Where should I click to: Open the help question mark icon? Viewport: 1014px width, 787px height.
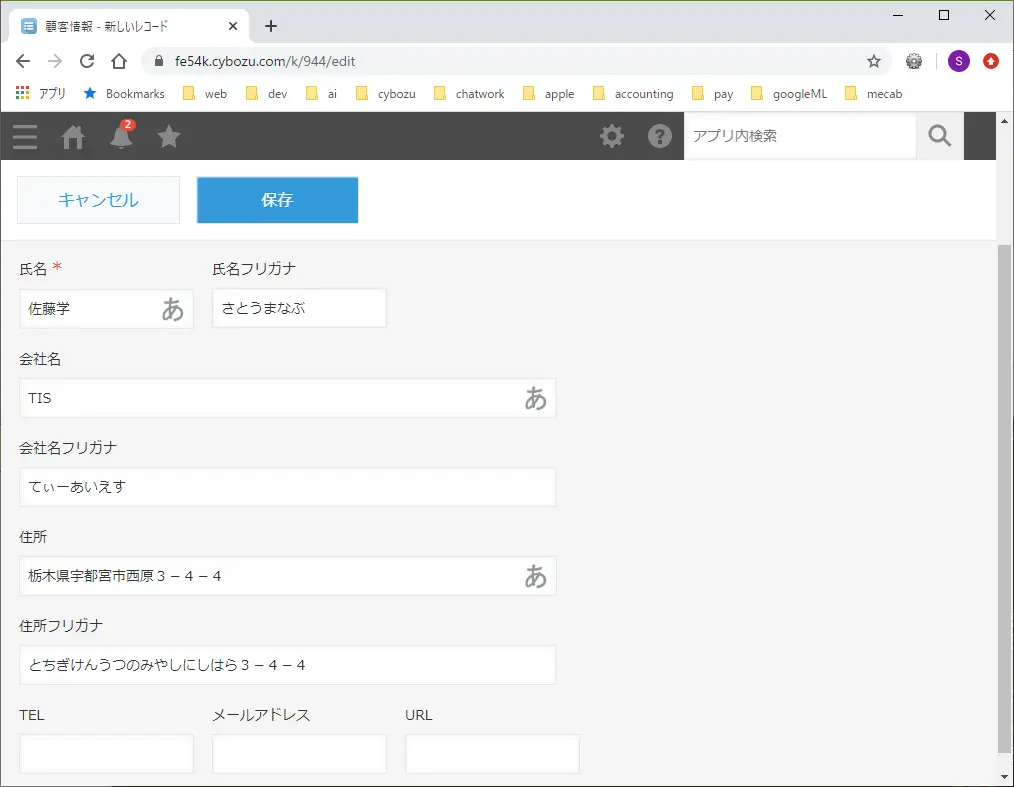coord(660,136)
